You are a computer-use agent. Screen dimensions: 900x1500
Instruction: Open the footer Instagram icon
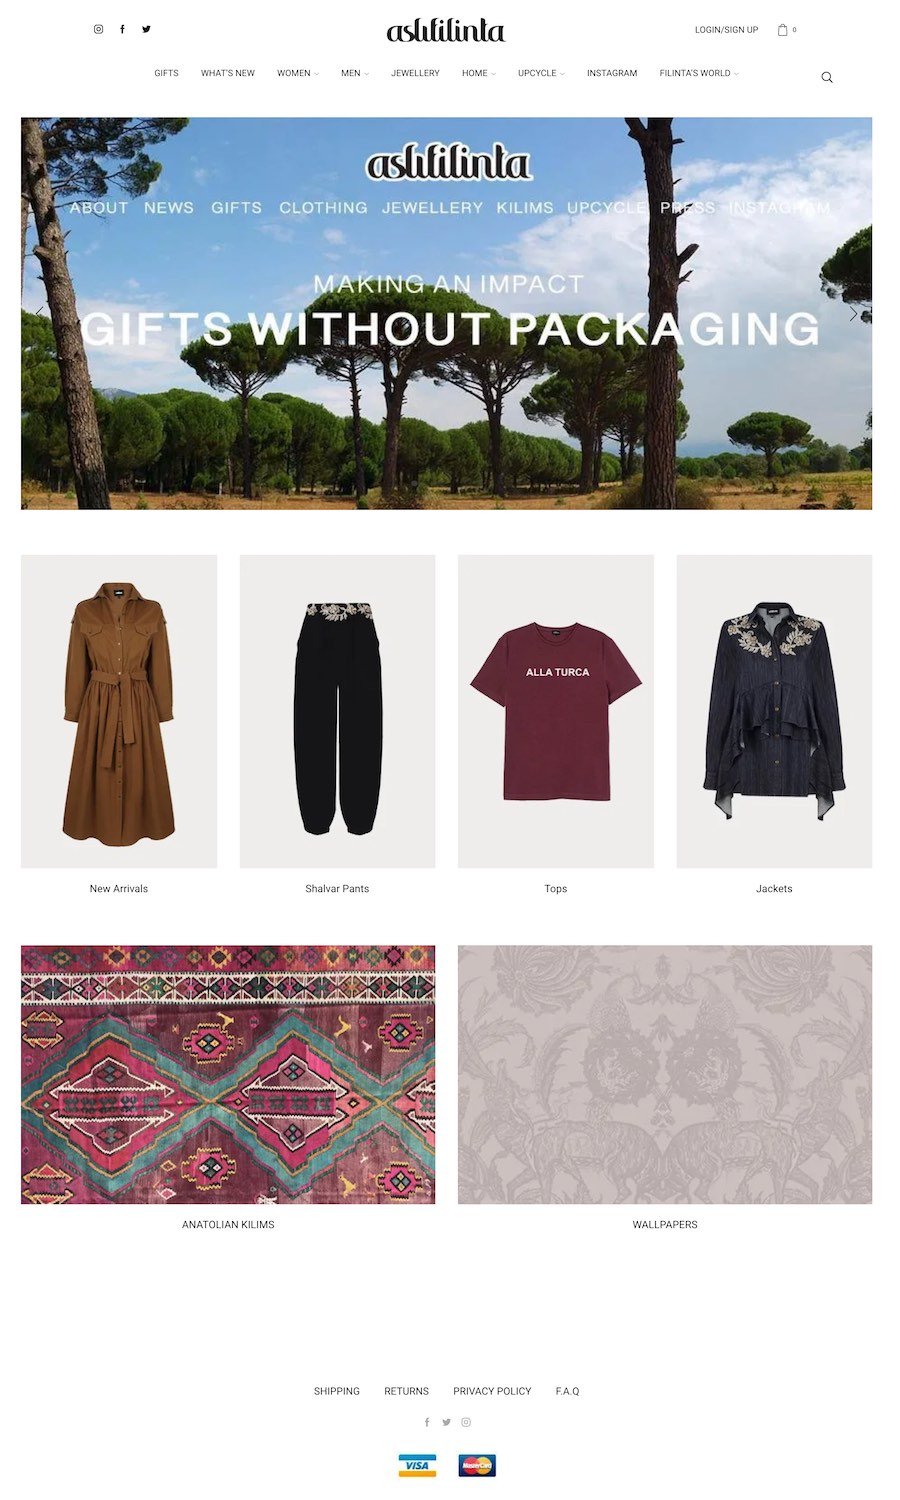(x=466, y=1422)
